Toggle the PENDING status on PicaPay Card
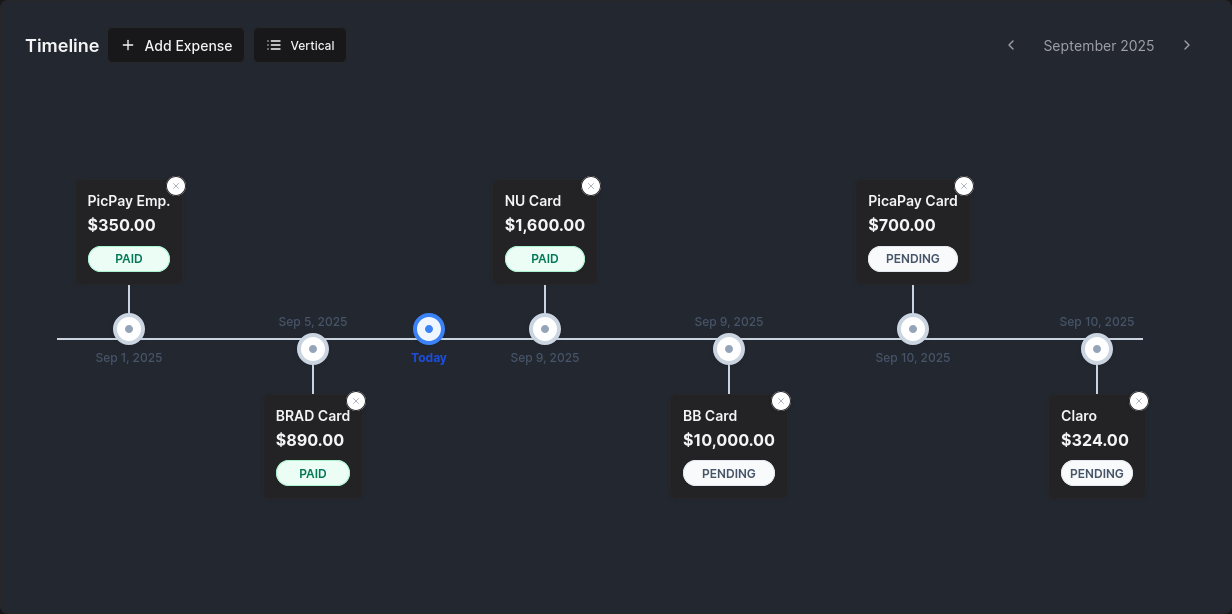Image resolution: width=1232 pixels, height=614 pixels. click(x=913, y=258)
